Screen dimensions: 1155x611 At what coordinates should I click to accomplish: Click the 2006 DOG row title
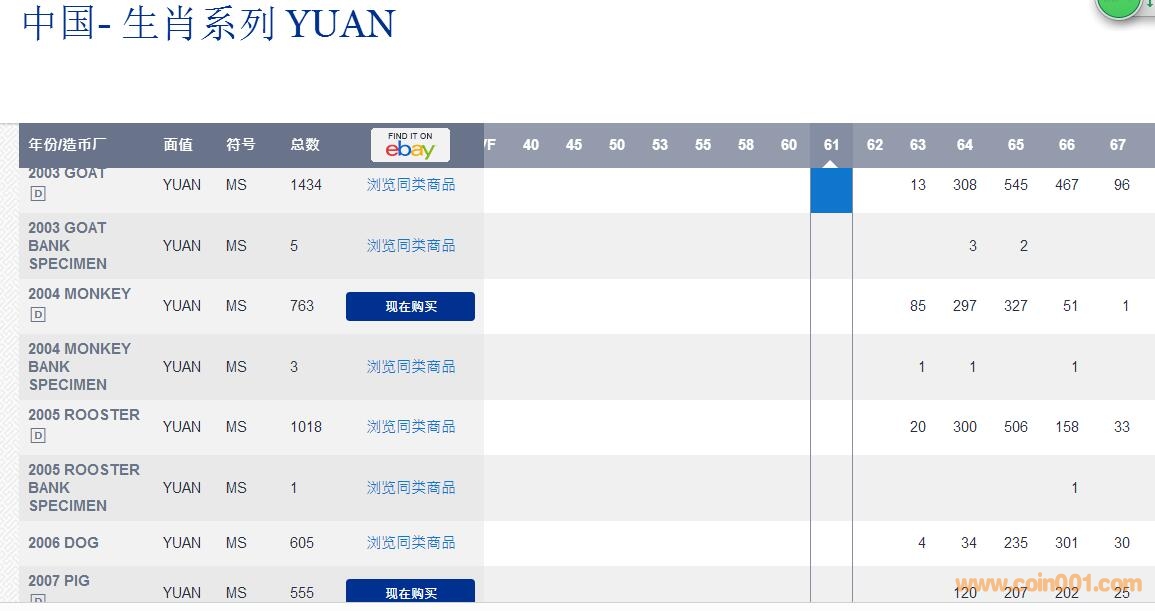63,543
